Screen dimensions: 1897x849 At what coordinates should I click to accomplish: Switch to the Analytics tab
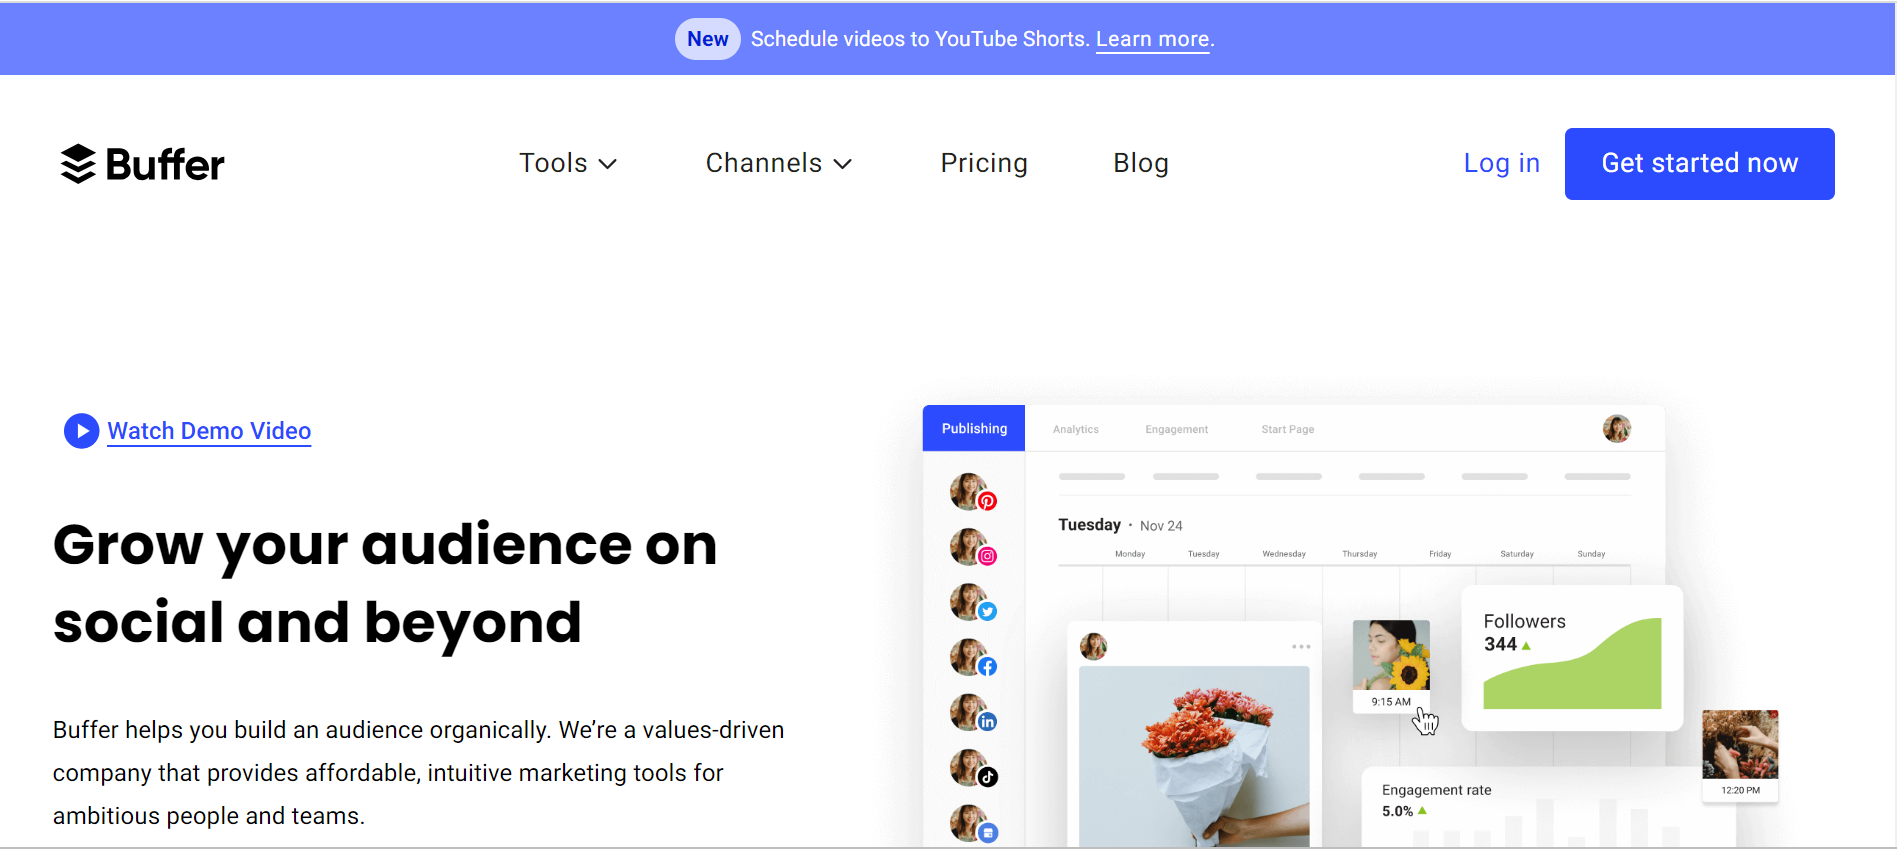pyautogui.click(x=1075, y=429)
